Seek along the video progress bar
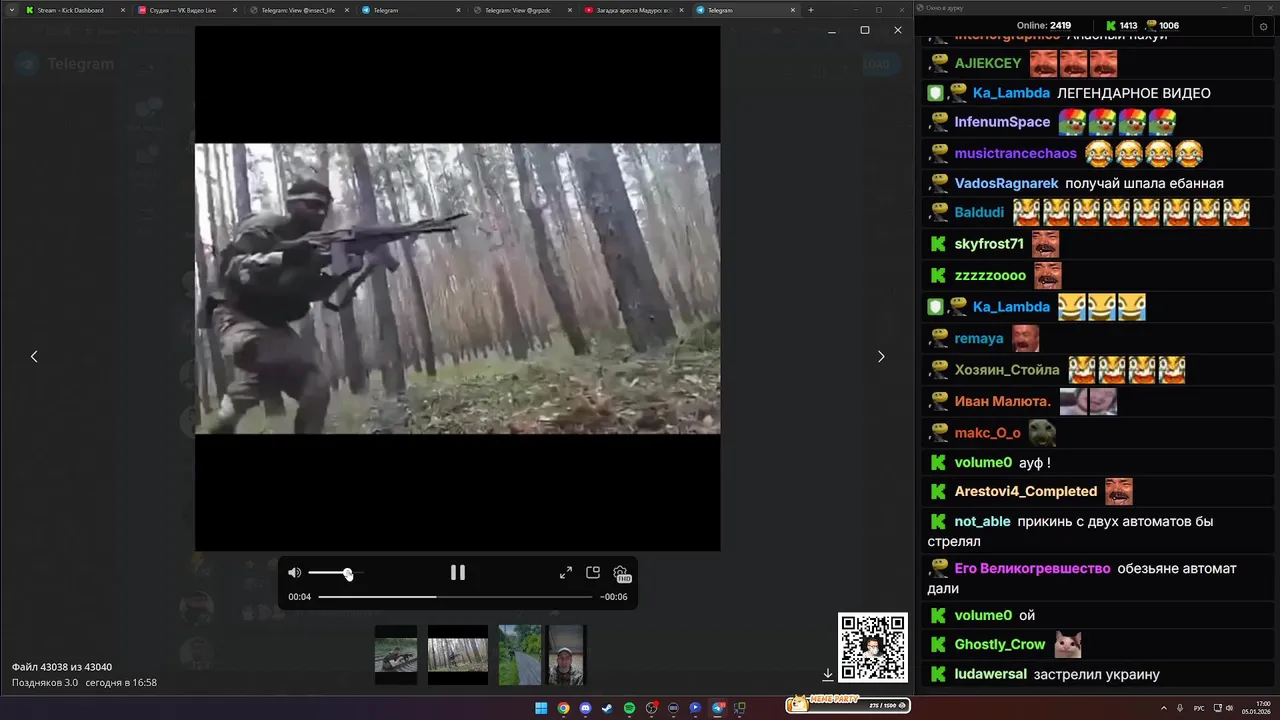1280x720 pixels. tap(455, 597)
